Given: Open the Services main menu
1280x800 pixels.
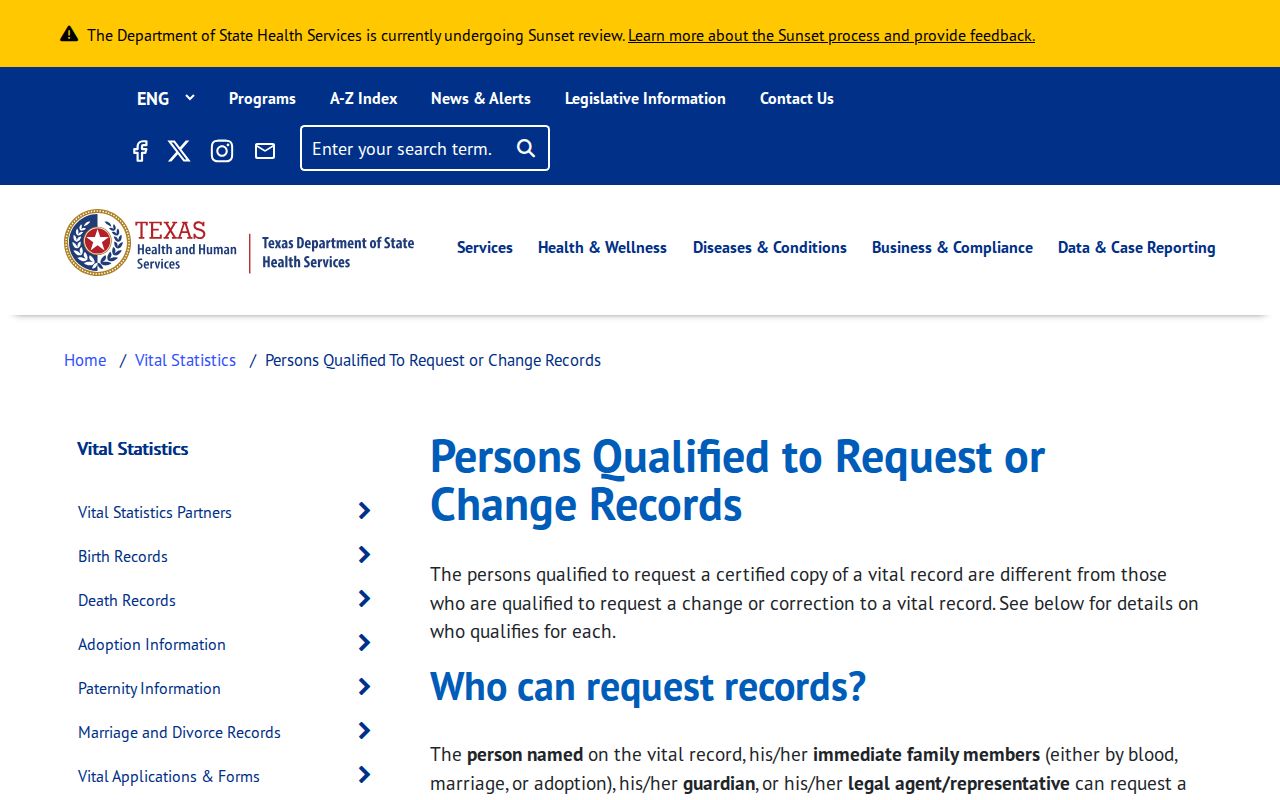Looking at the screenshot, I should [x=485, y=247].
